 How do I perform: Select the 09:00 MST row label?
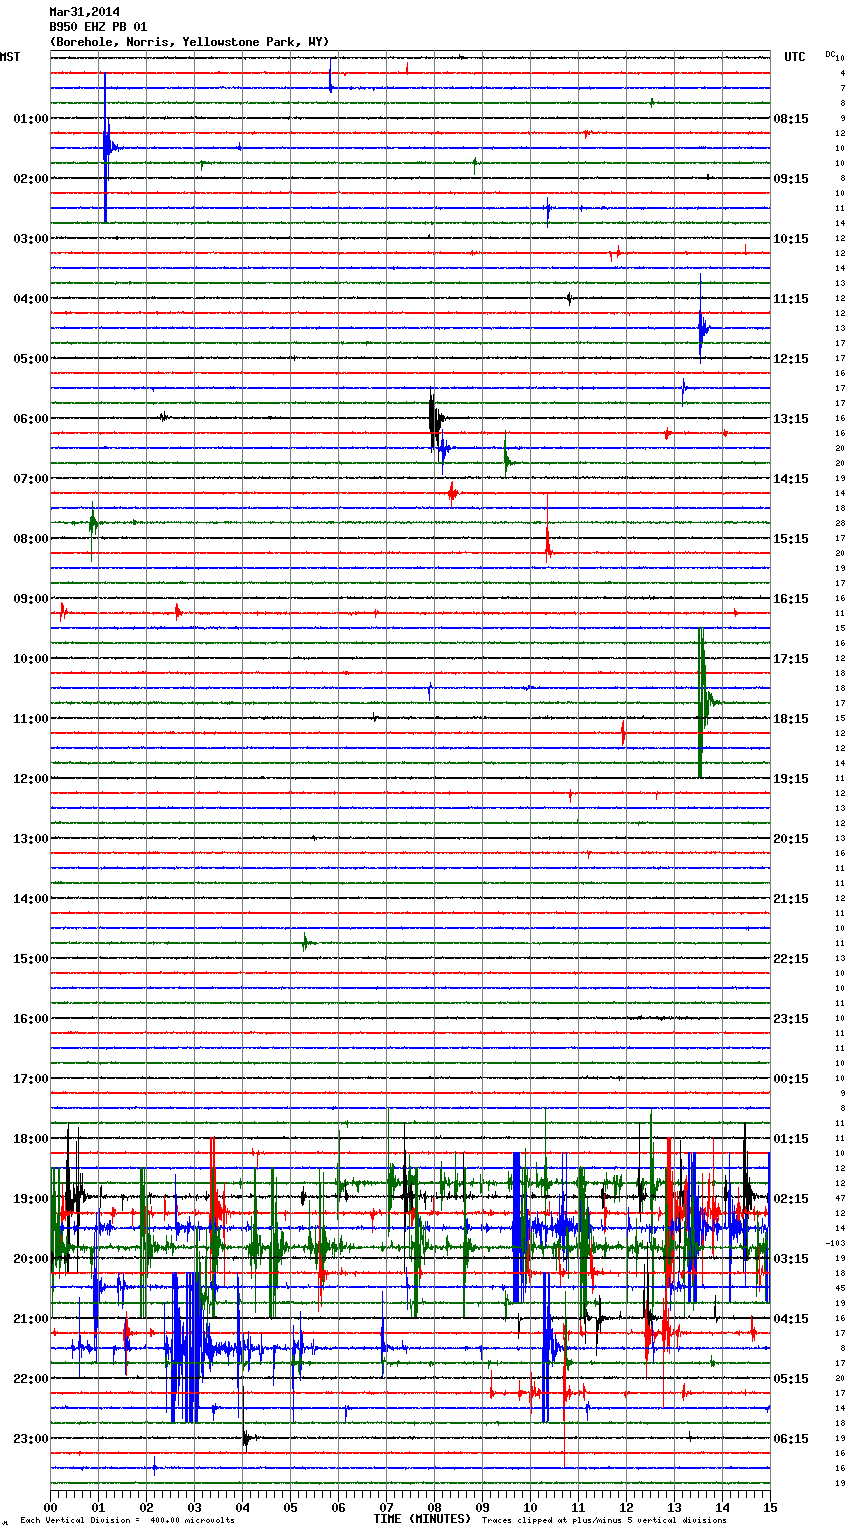pyautogui.click(x=31, y=599)
